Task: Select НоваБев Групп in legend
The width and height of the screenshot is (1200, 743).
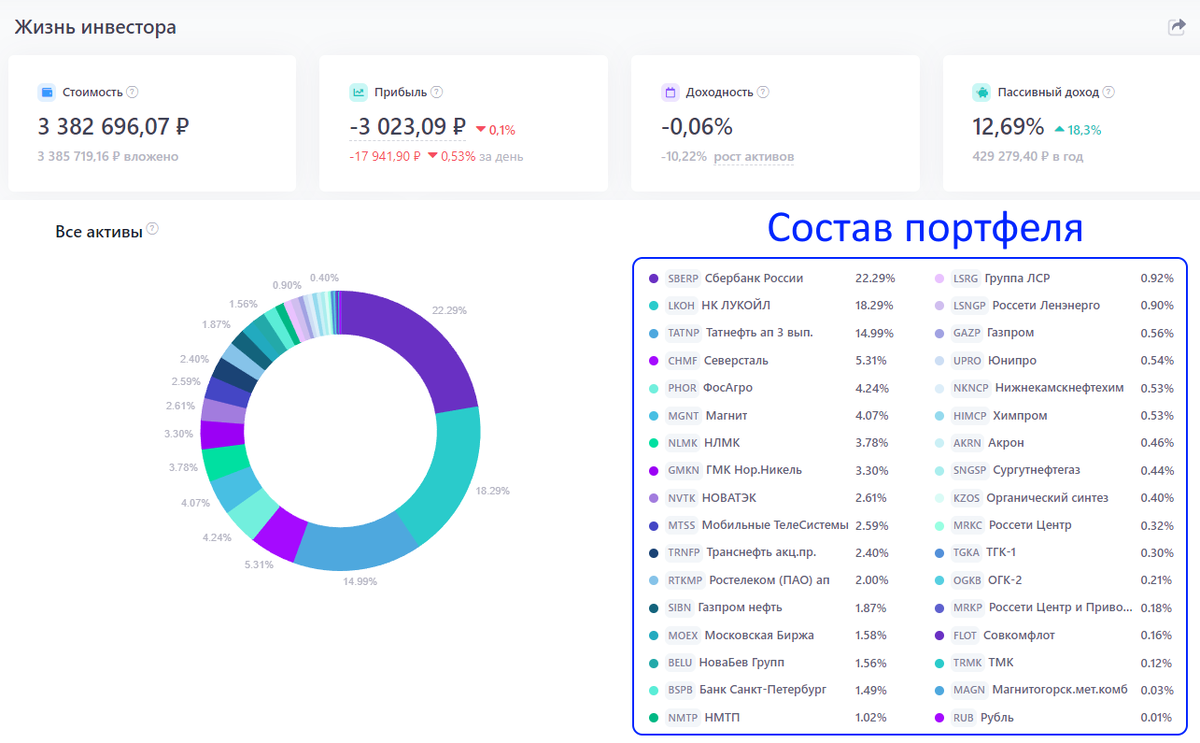Action: pyautogui.click(x=741, y=663)
